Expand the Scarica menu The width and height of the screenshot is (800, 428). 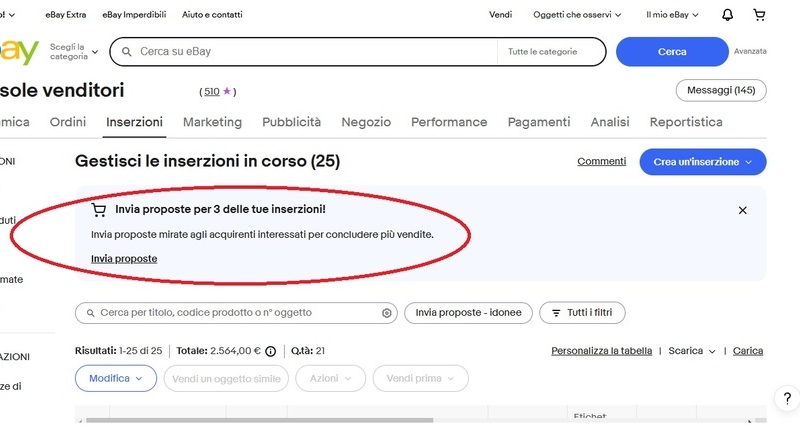[692, 351]
